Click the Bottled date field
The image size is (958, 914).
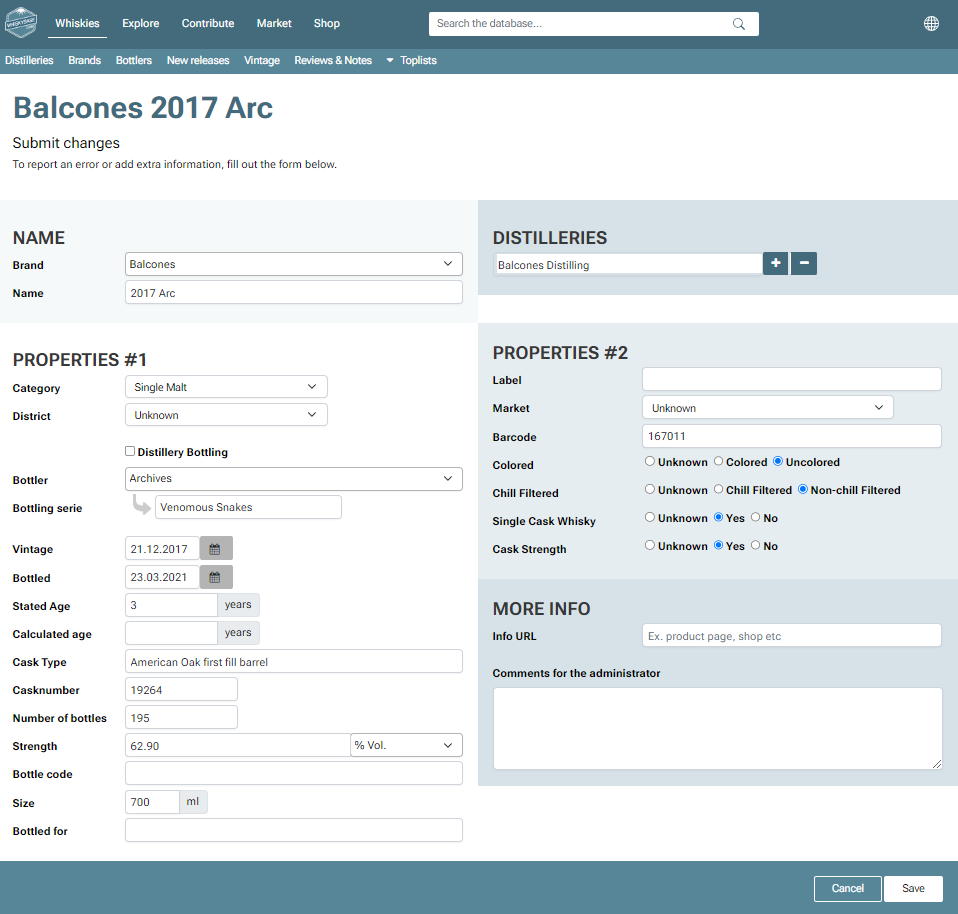pyautogui.click(x=162, y=577)
